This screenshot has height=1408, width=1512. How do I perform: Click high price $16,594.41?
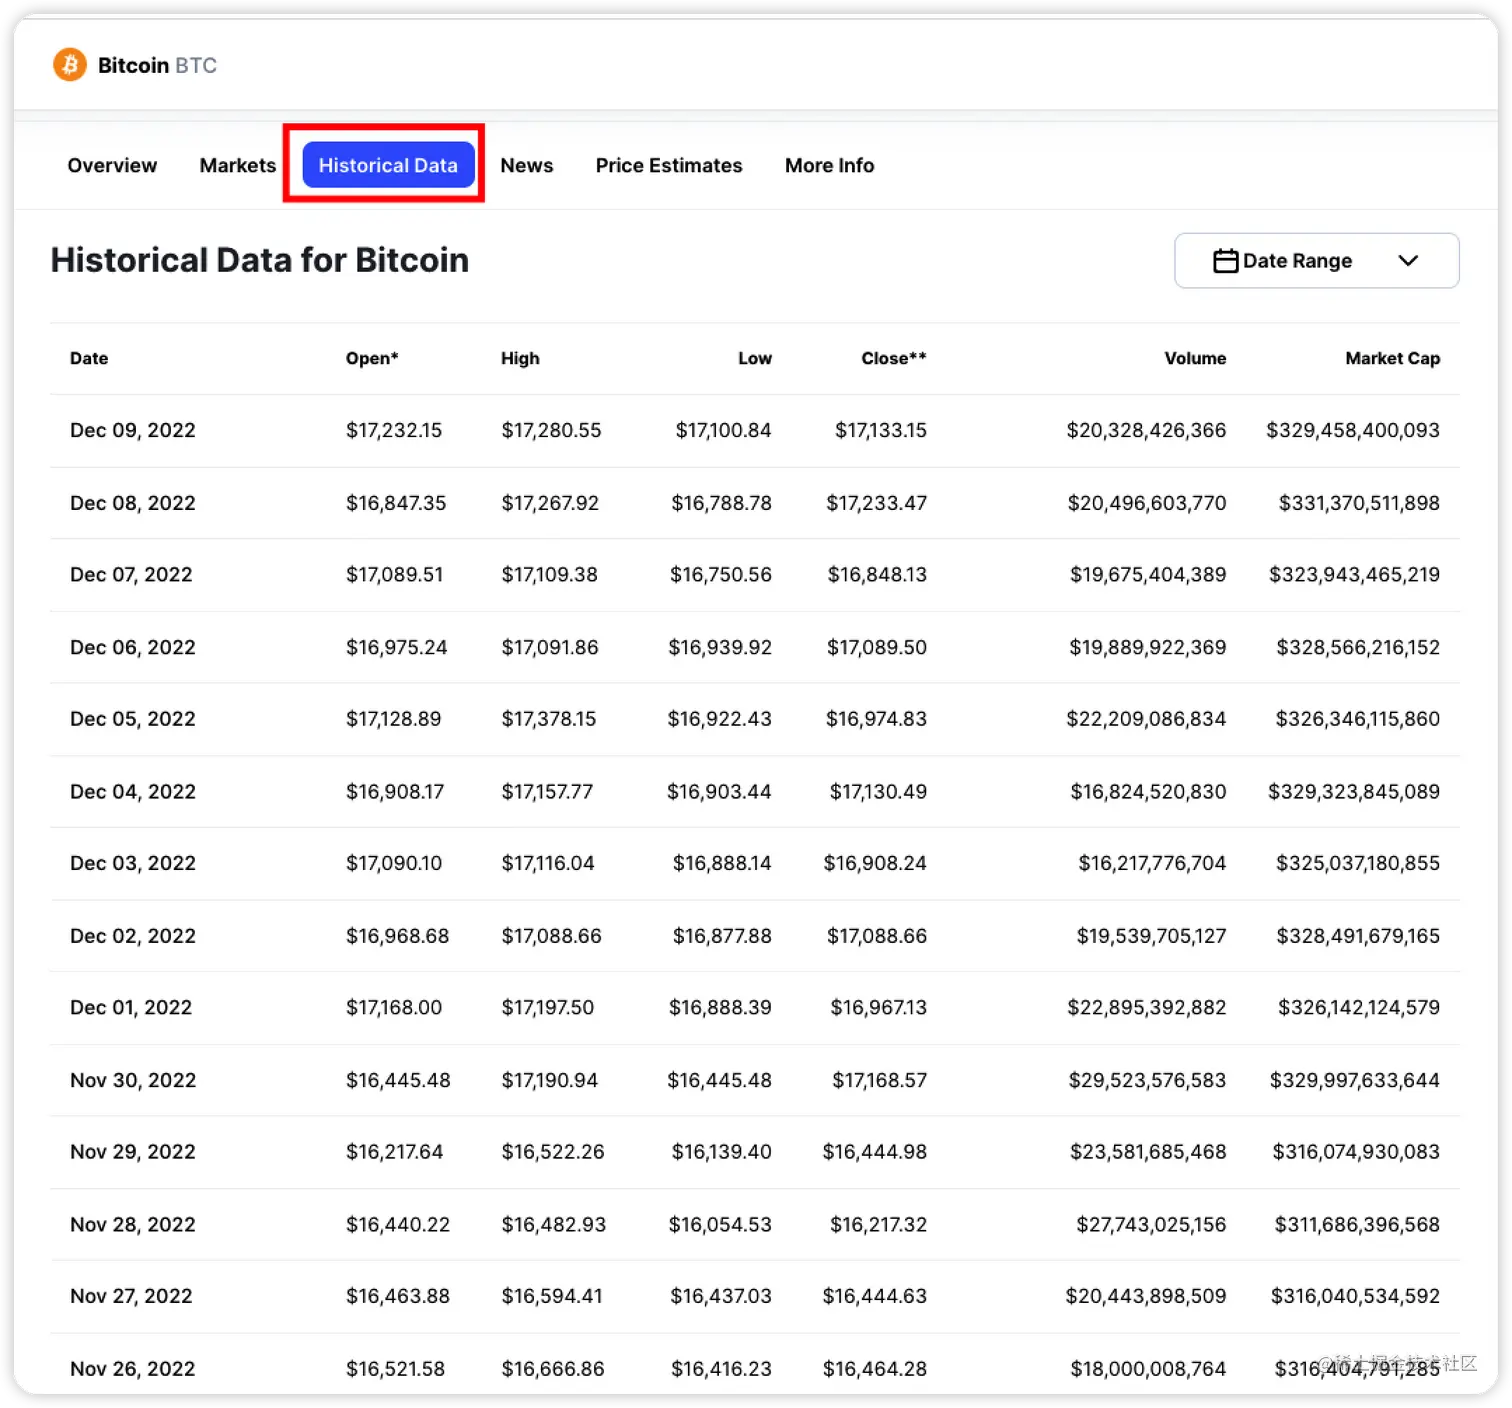tap(552, 1296)
